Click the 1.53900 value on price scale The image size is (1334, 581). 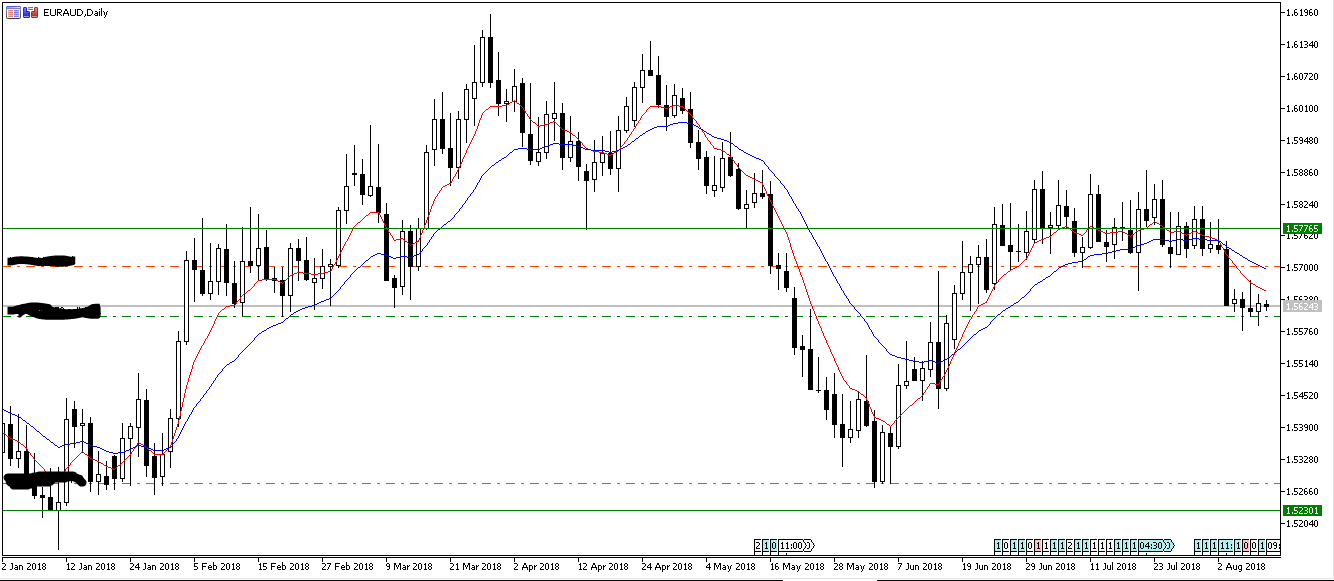click(1301, 427)
